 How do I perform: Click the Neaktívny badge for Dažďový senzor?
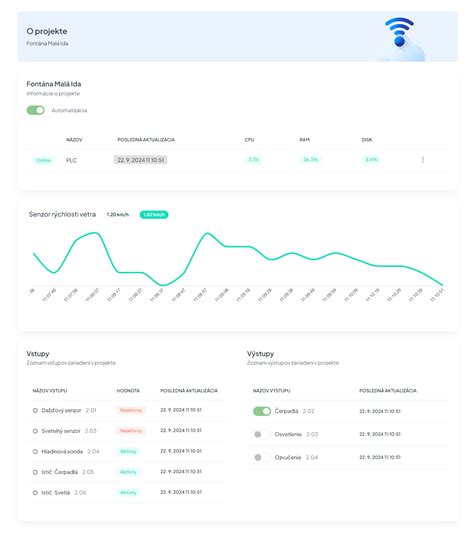pyautogui.click(x=131, y=410)
